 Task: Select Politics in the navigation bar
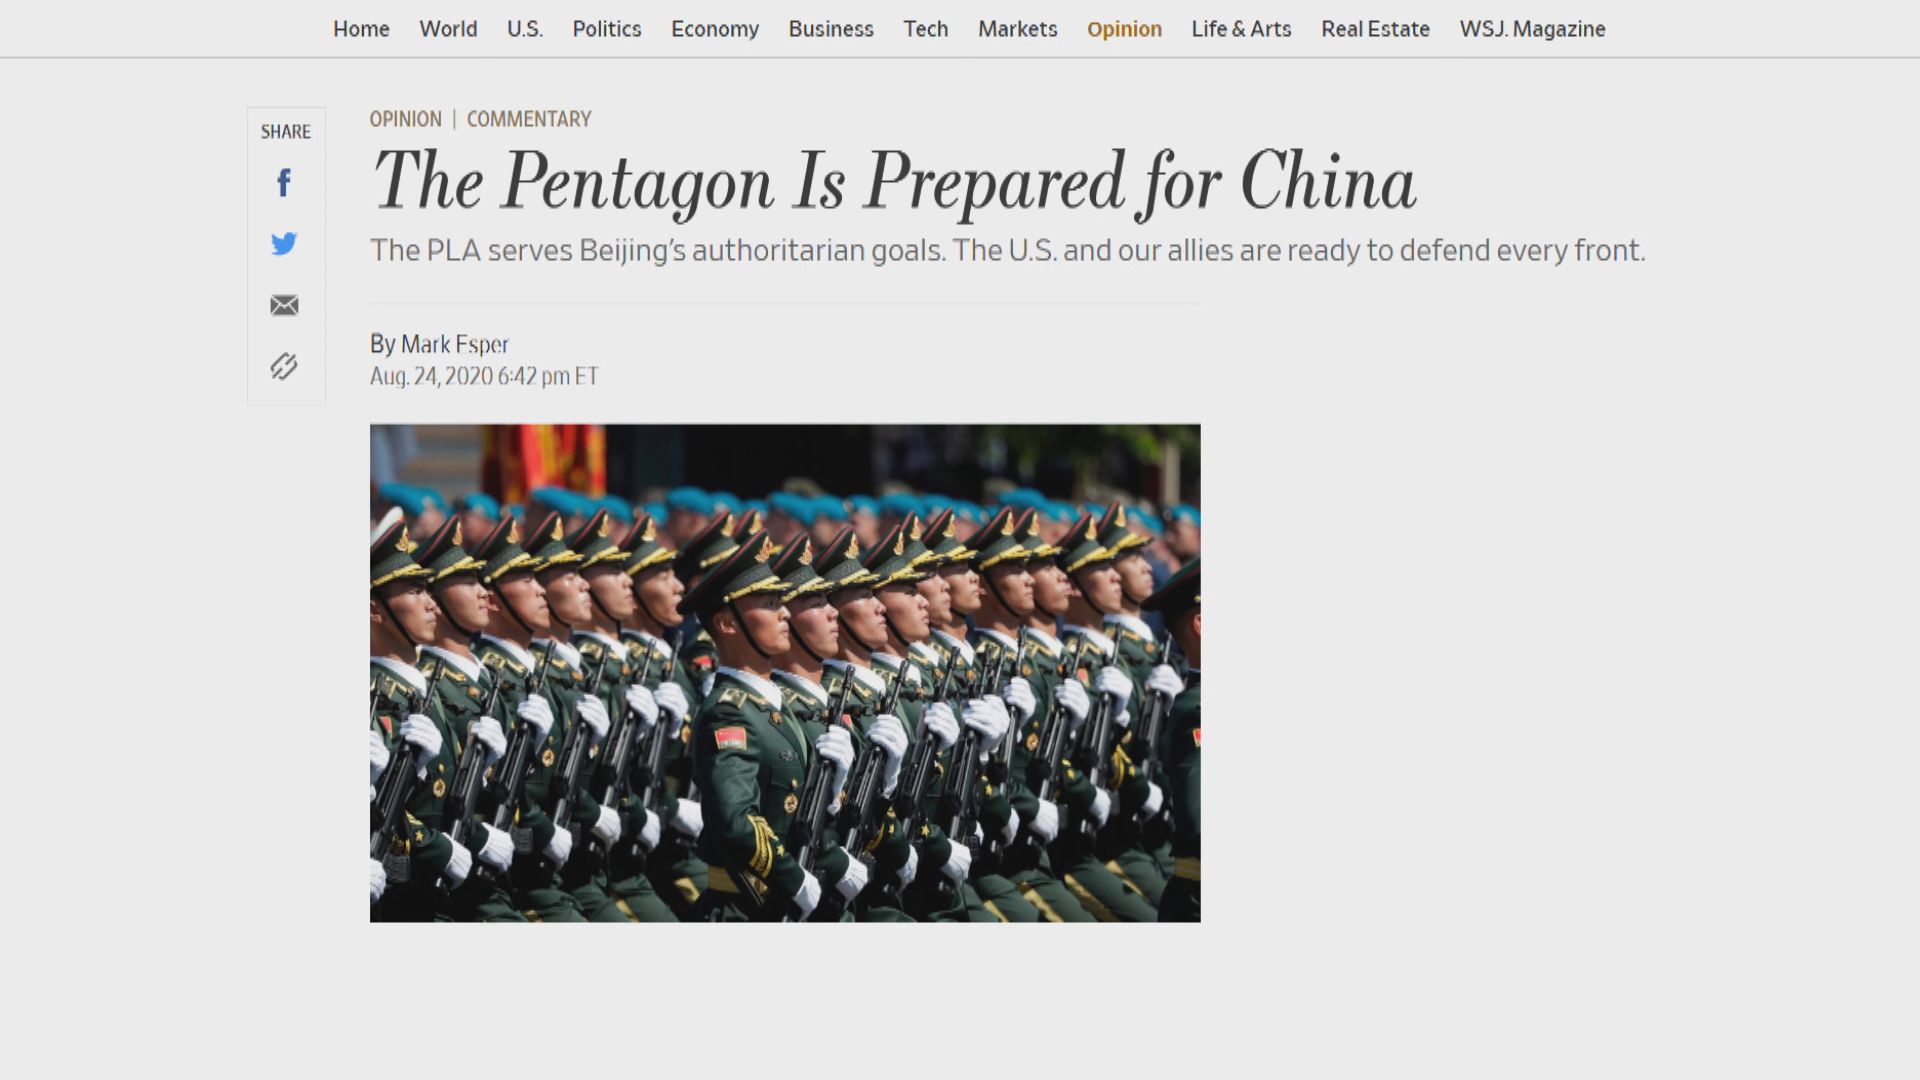pos(607,29)
